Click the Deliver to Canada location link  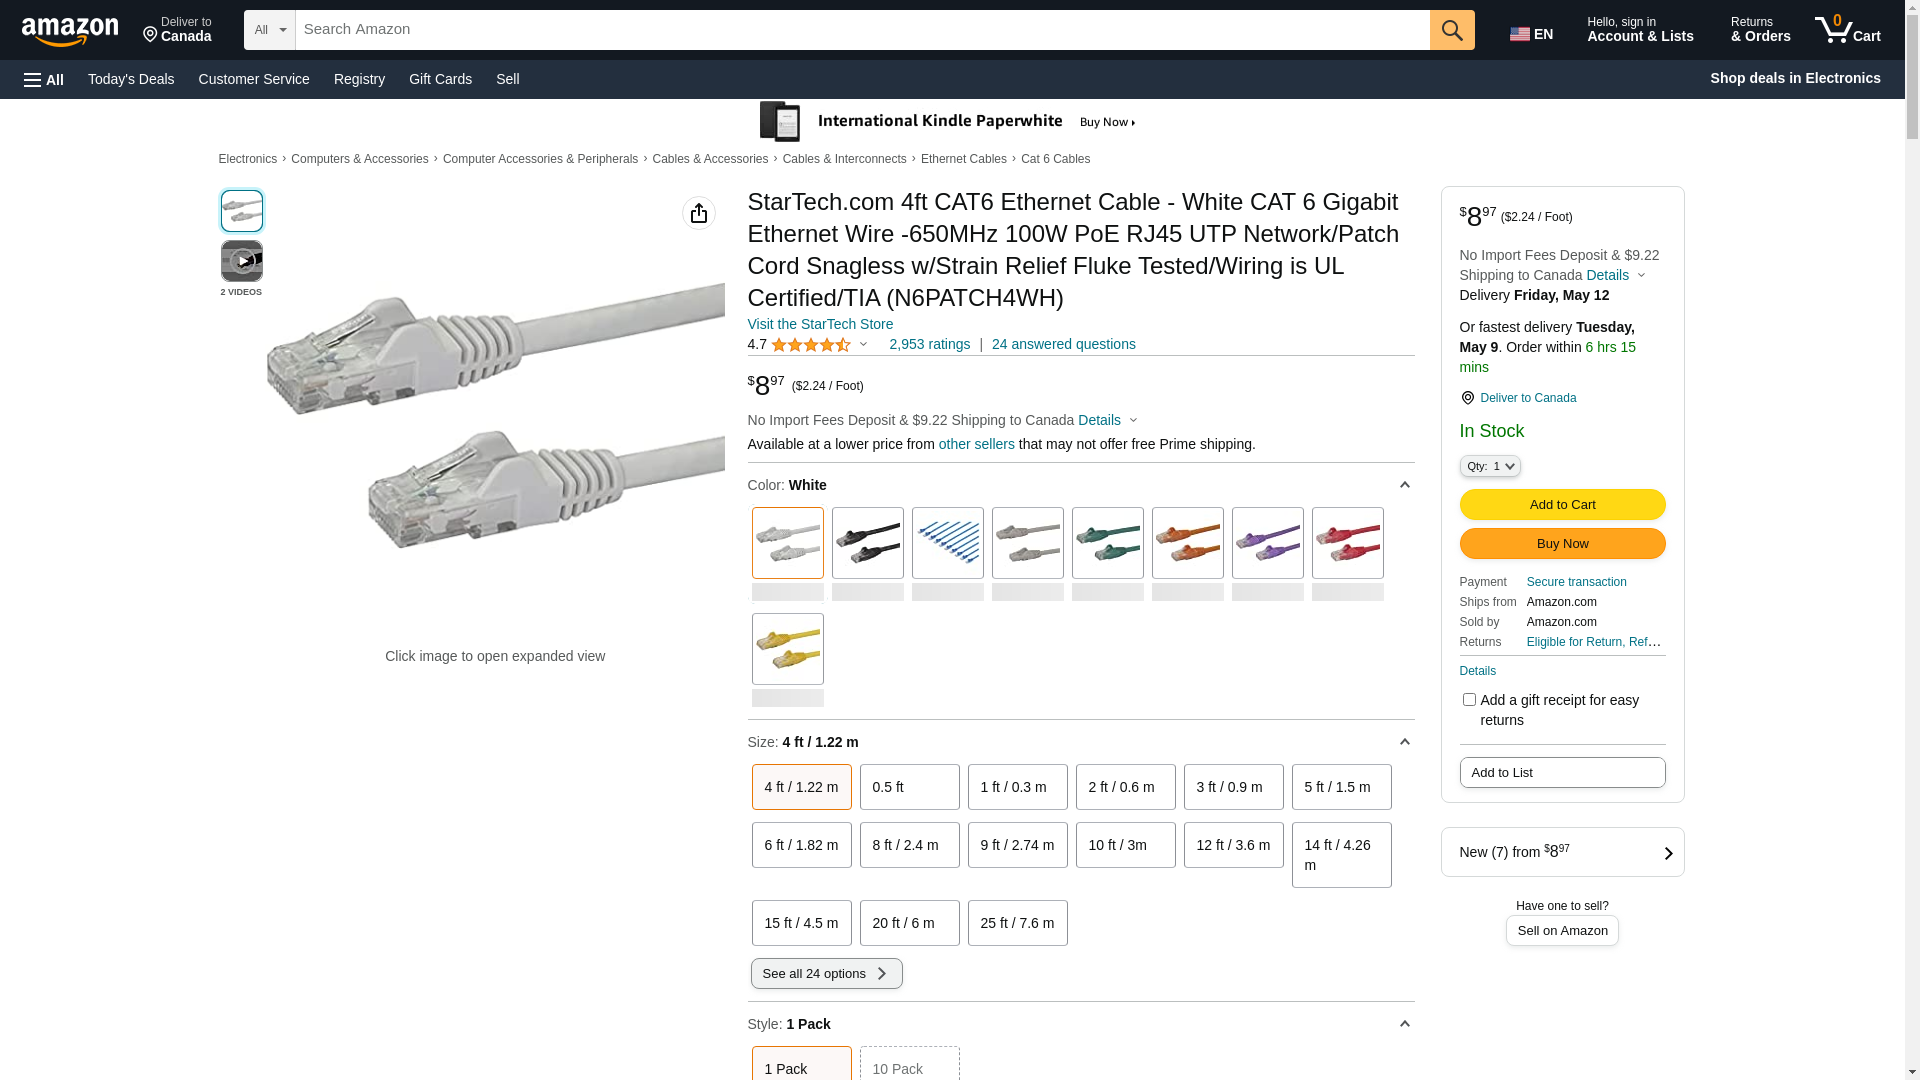click(x=1527, y=398)
